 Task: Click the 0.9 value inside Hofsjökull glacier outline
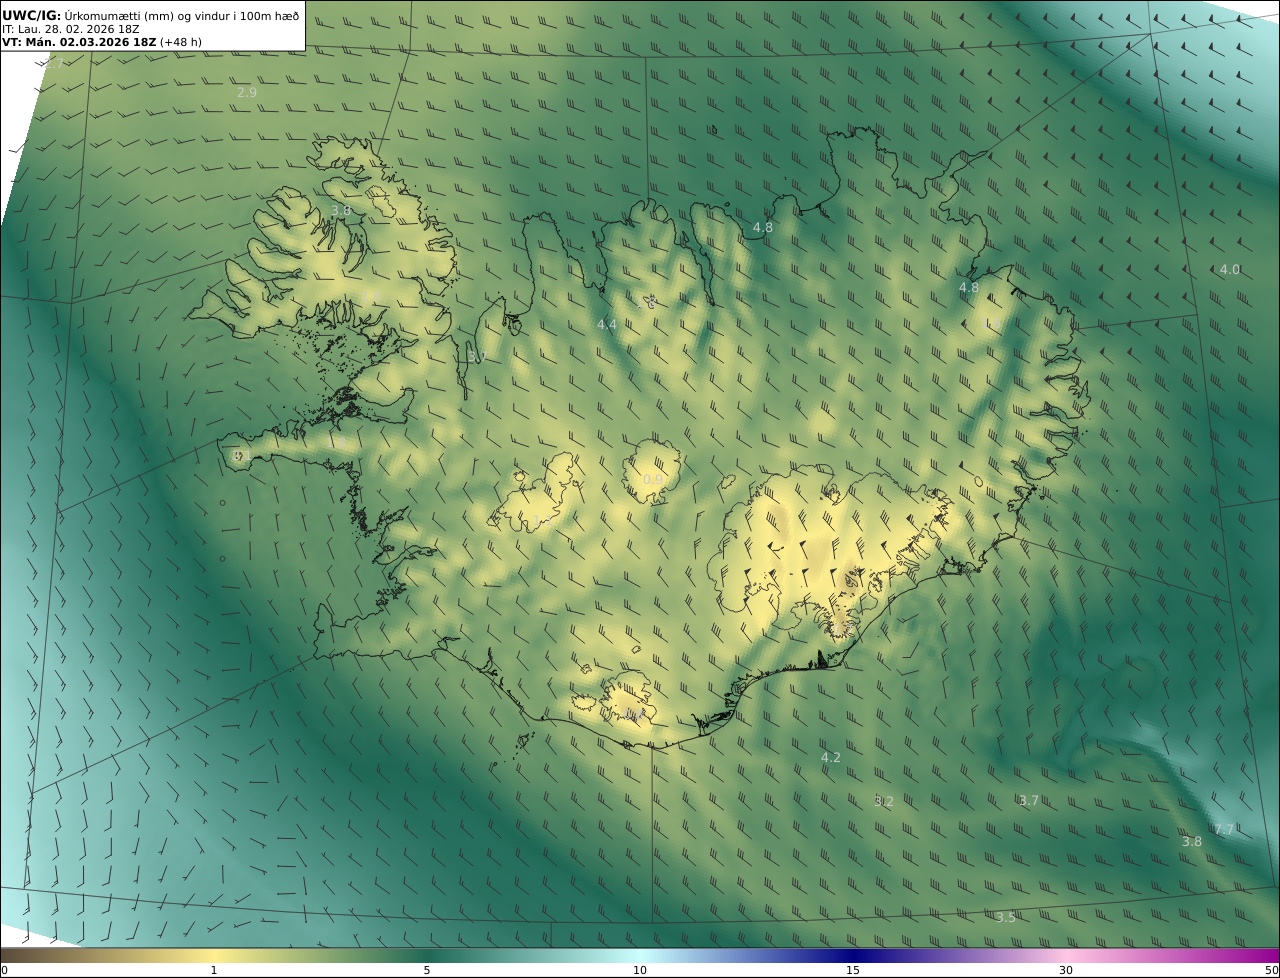(653, 480)
